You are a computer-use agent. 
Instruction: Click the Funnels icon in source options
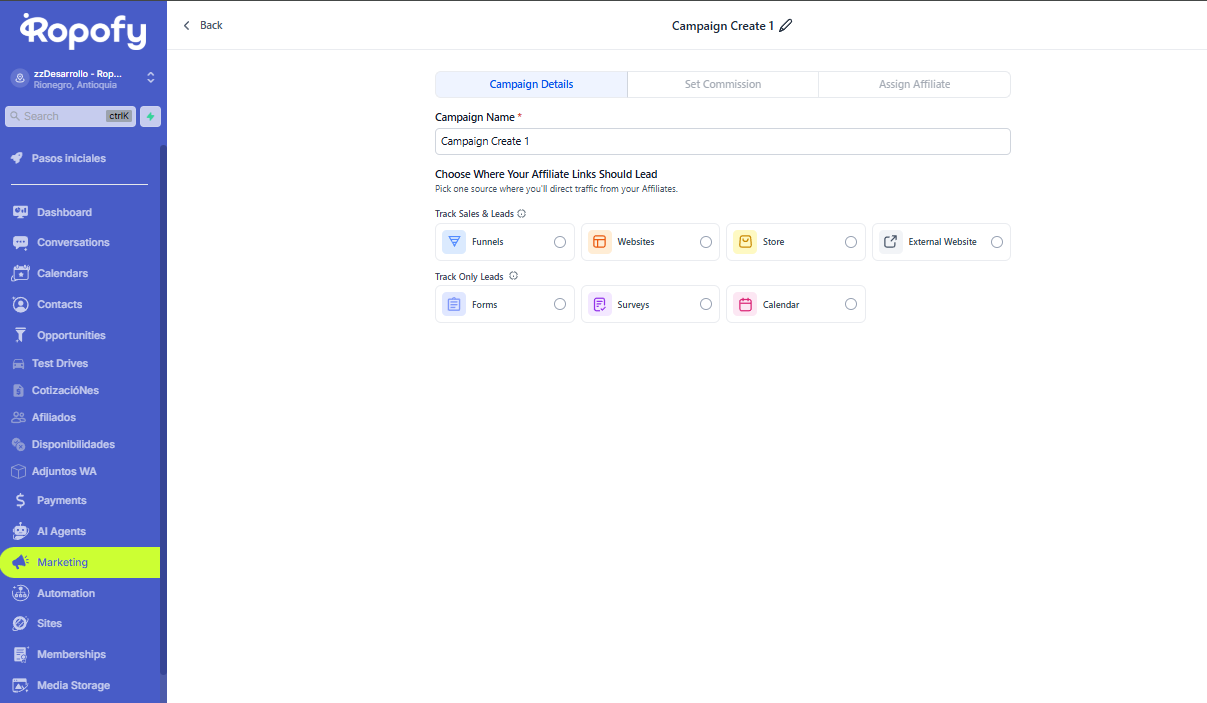coord(454,242)
